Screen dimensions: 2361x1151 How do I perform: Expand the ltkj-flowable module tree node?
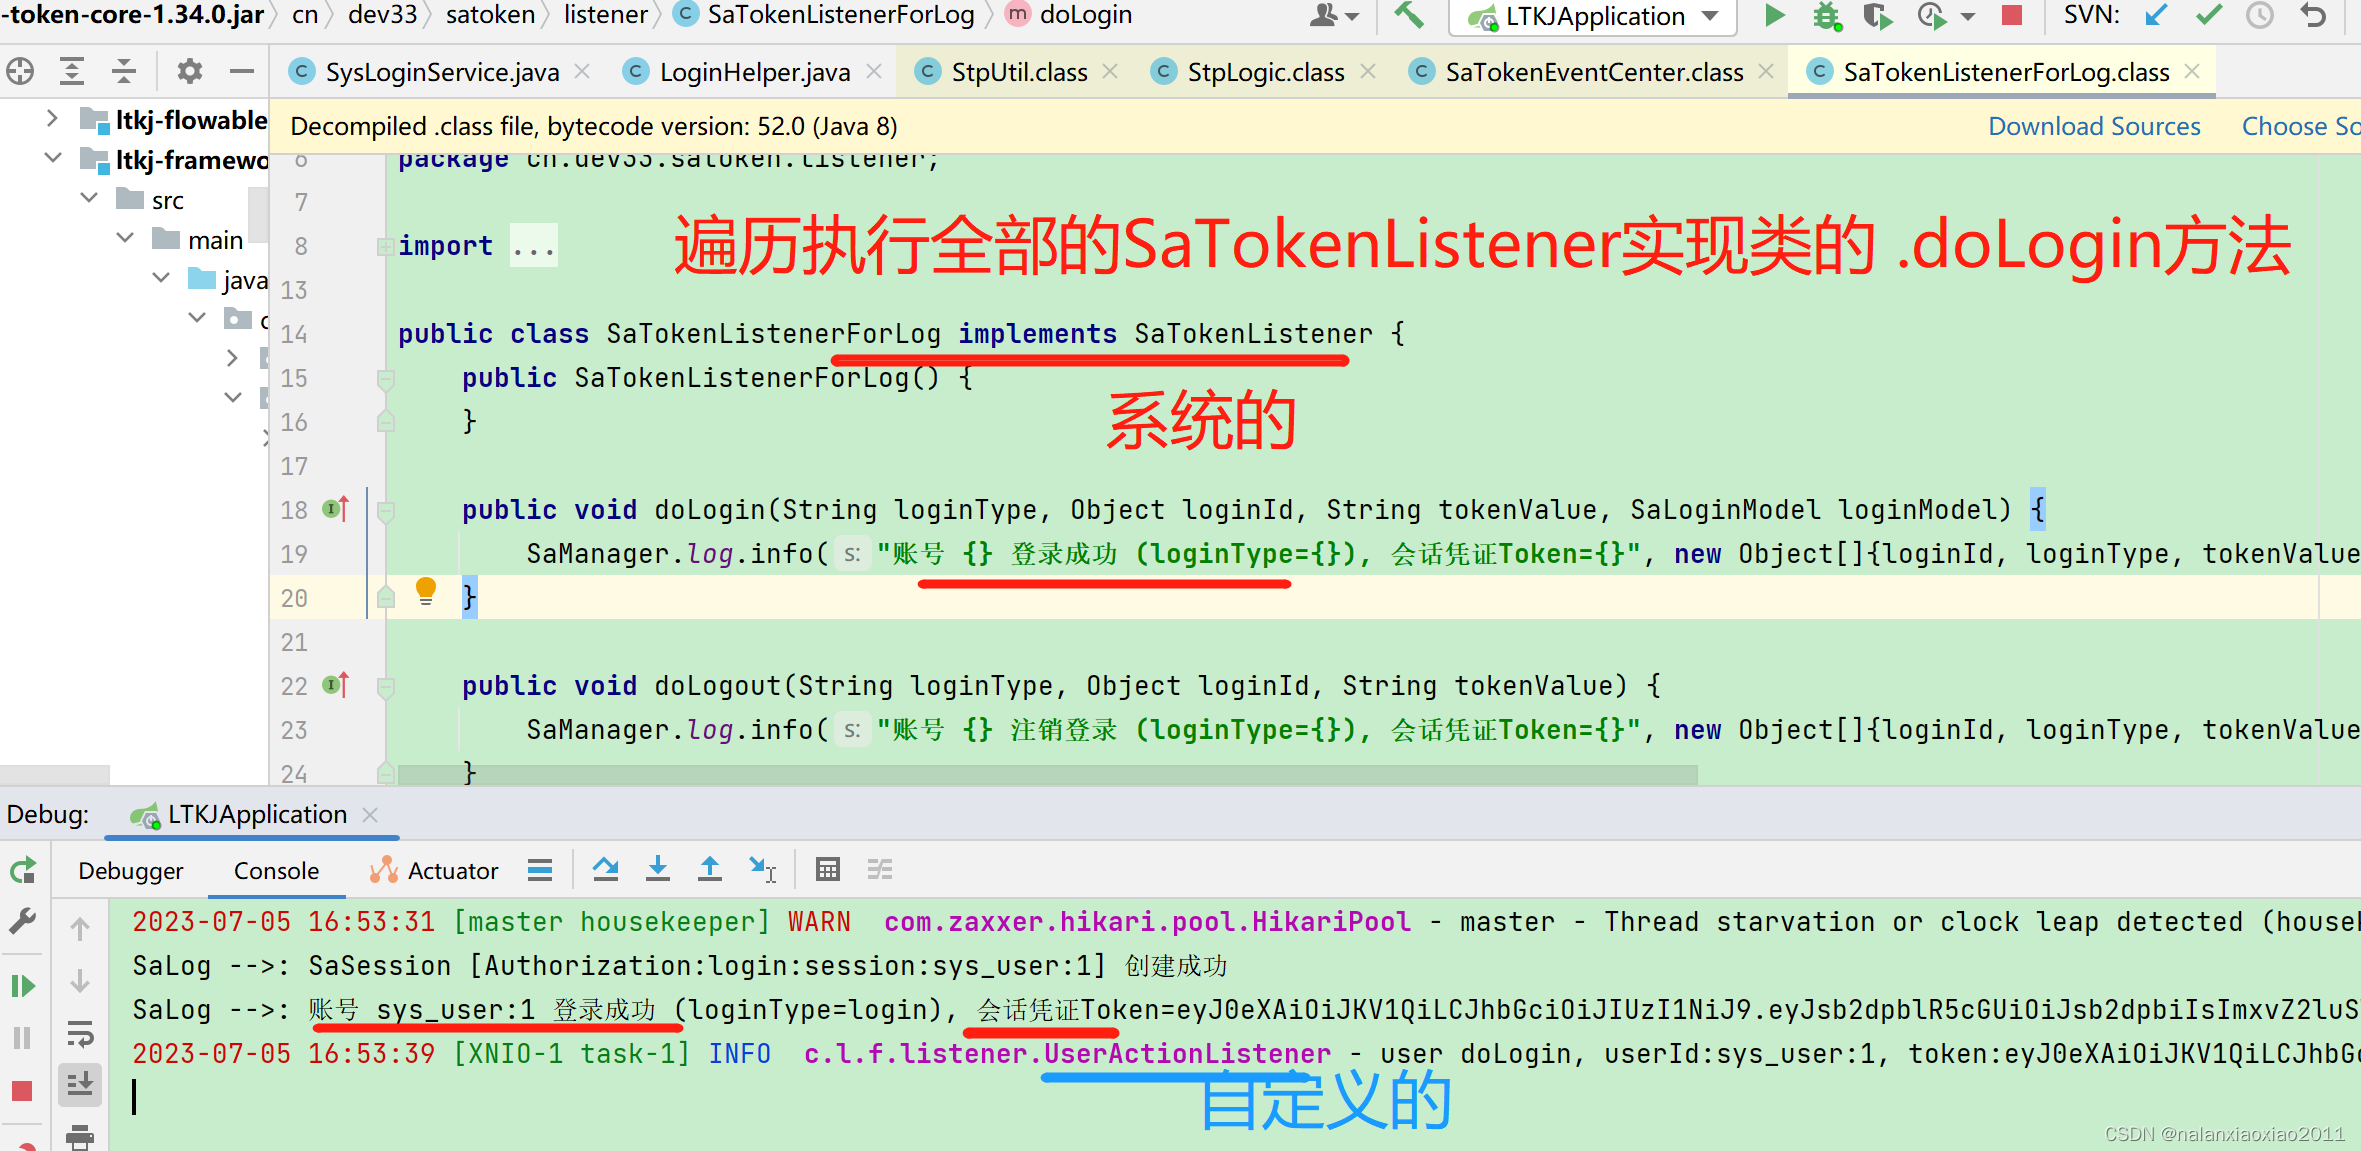coord(52,119)
